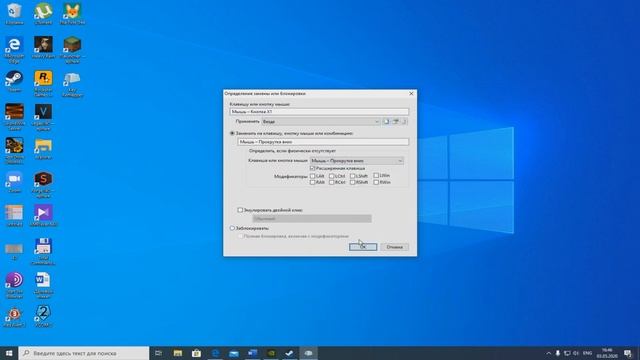Screen dimensions: 640x360
Task: Open Mail app from taskbar
Action: tap(234, 353)
